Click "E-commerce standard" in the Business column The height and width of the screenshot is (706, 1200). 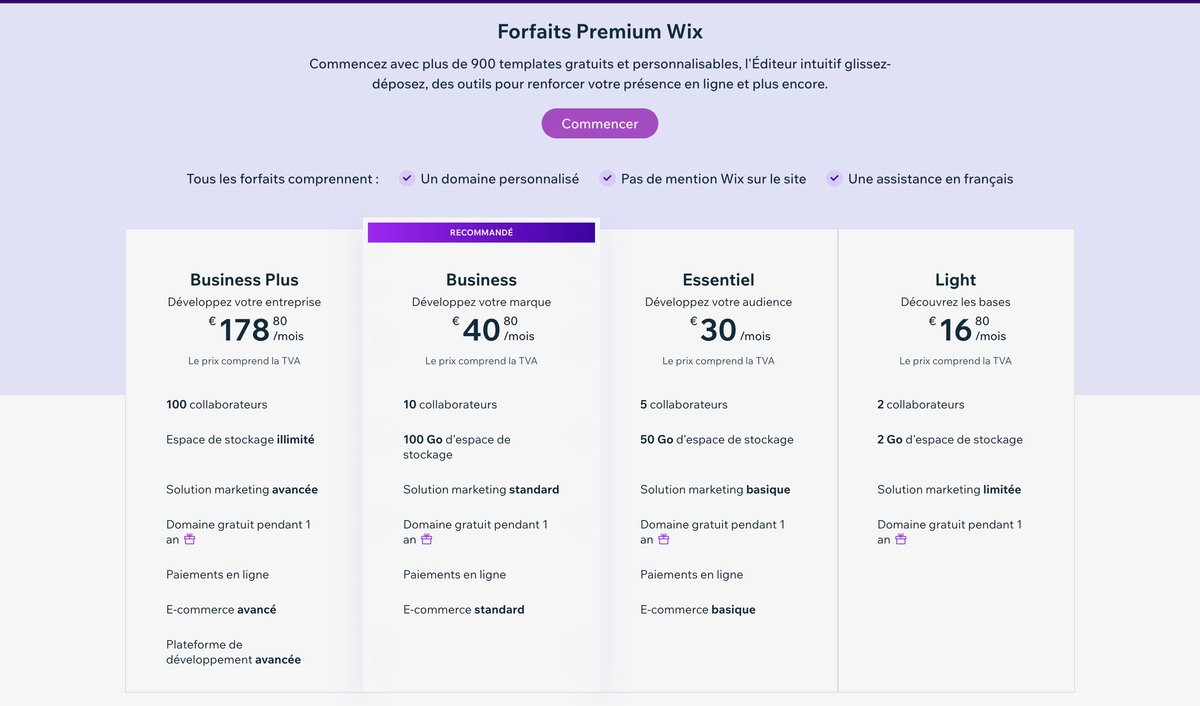465,609
